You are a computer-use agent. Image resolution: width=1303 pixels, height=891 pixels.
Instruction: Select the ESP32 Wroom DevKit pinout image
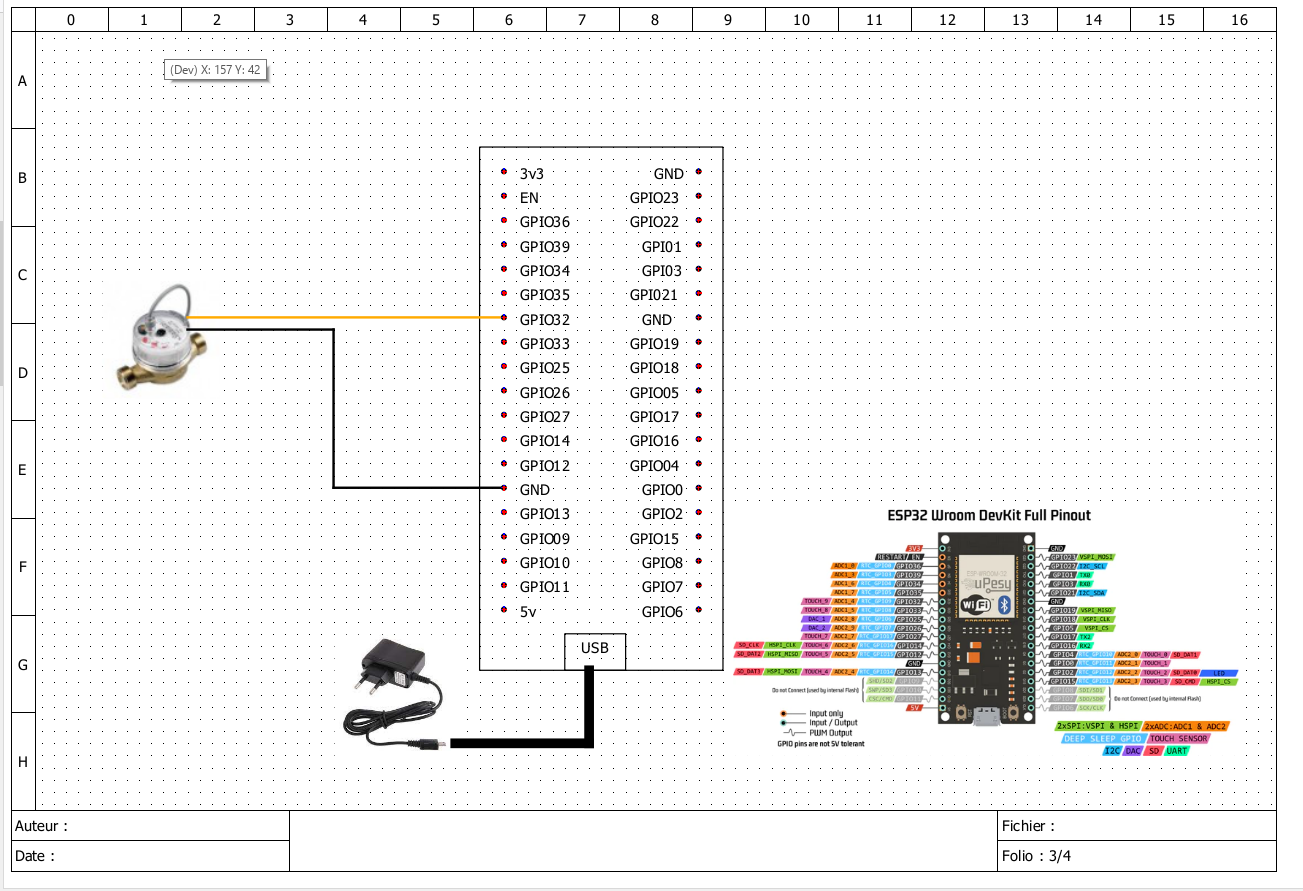click(x=988, y=632)
